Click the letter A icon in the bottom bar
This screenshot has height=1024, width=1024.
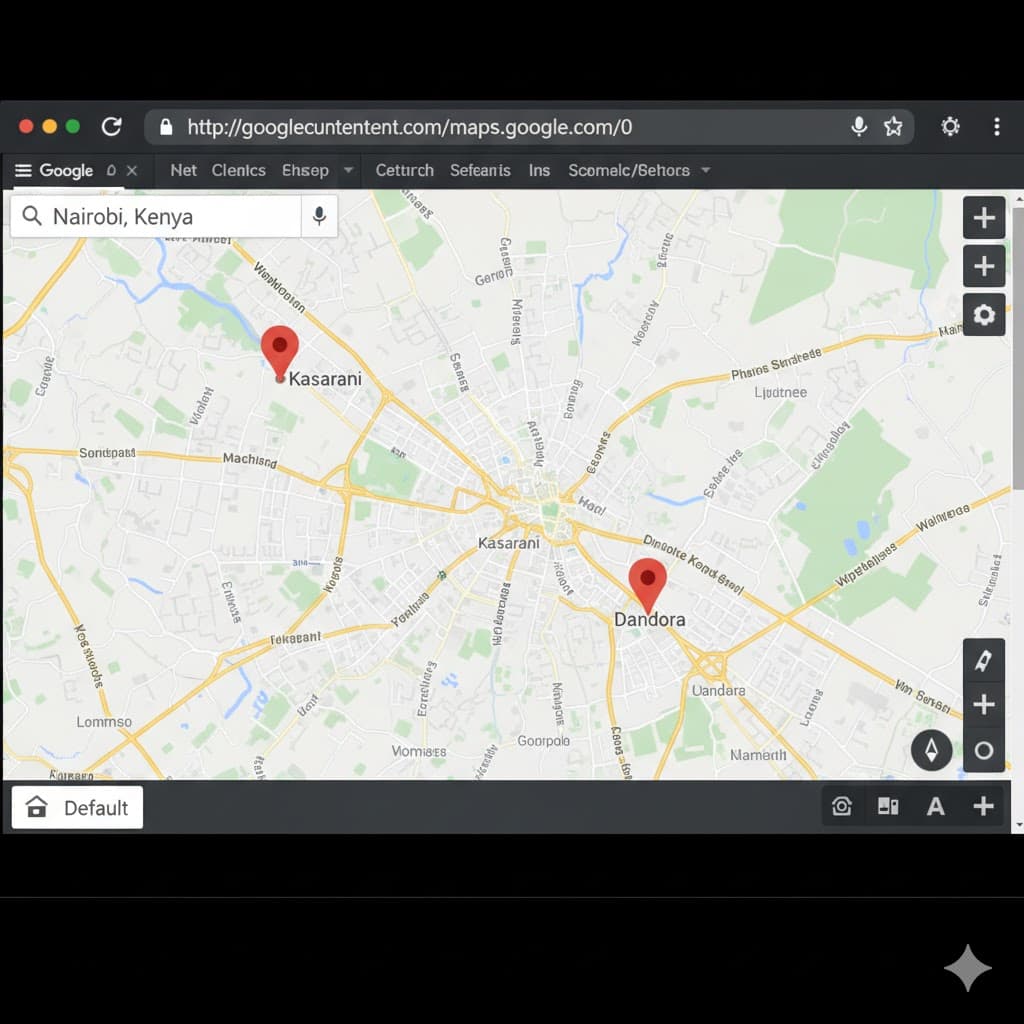pyautogui.click(x=935, y=807)
